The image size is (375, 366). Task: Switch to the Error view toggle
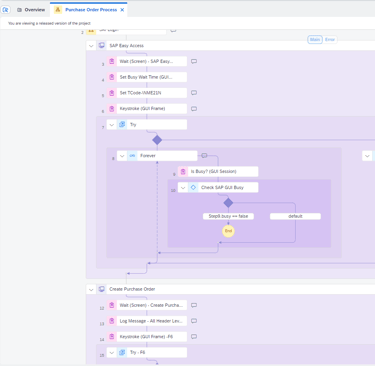tap(330, 39)
